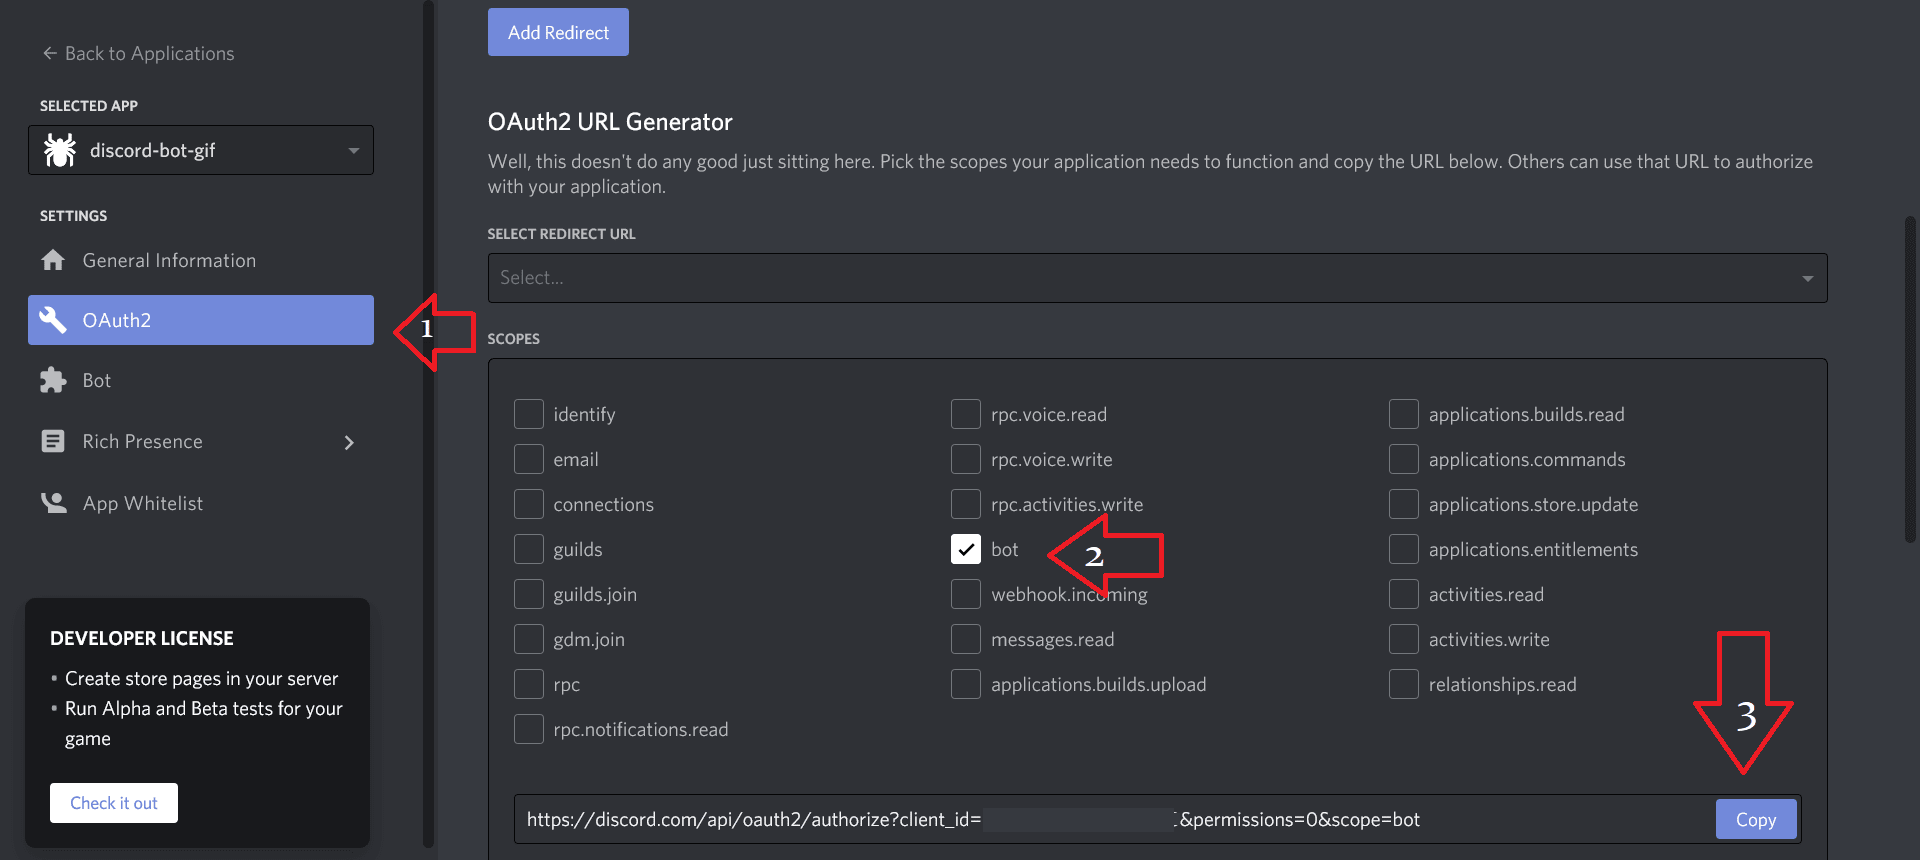Viewport: 1920px width, 860px height.
Task: Enable the messages.read scope checkbox
Action: (x=966, y=639)
